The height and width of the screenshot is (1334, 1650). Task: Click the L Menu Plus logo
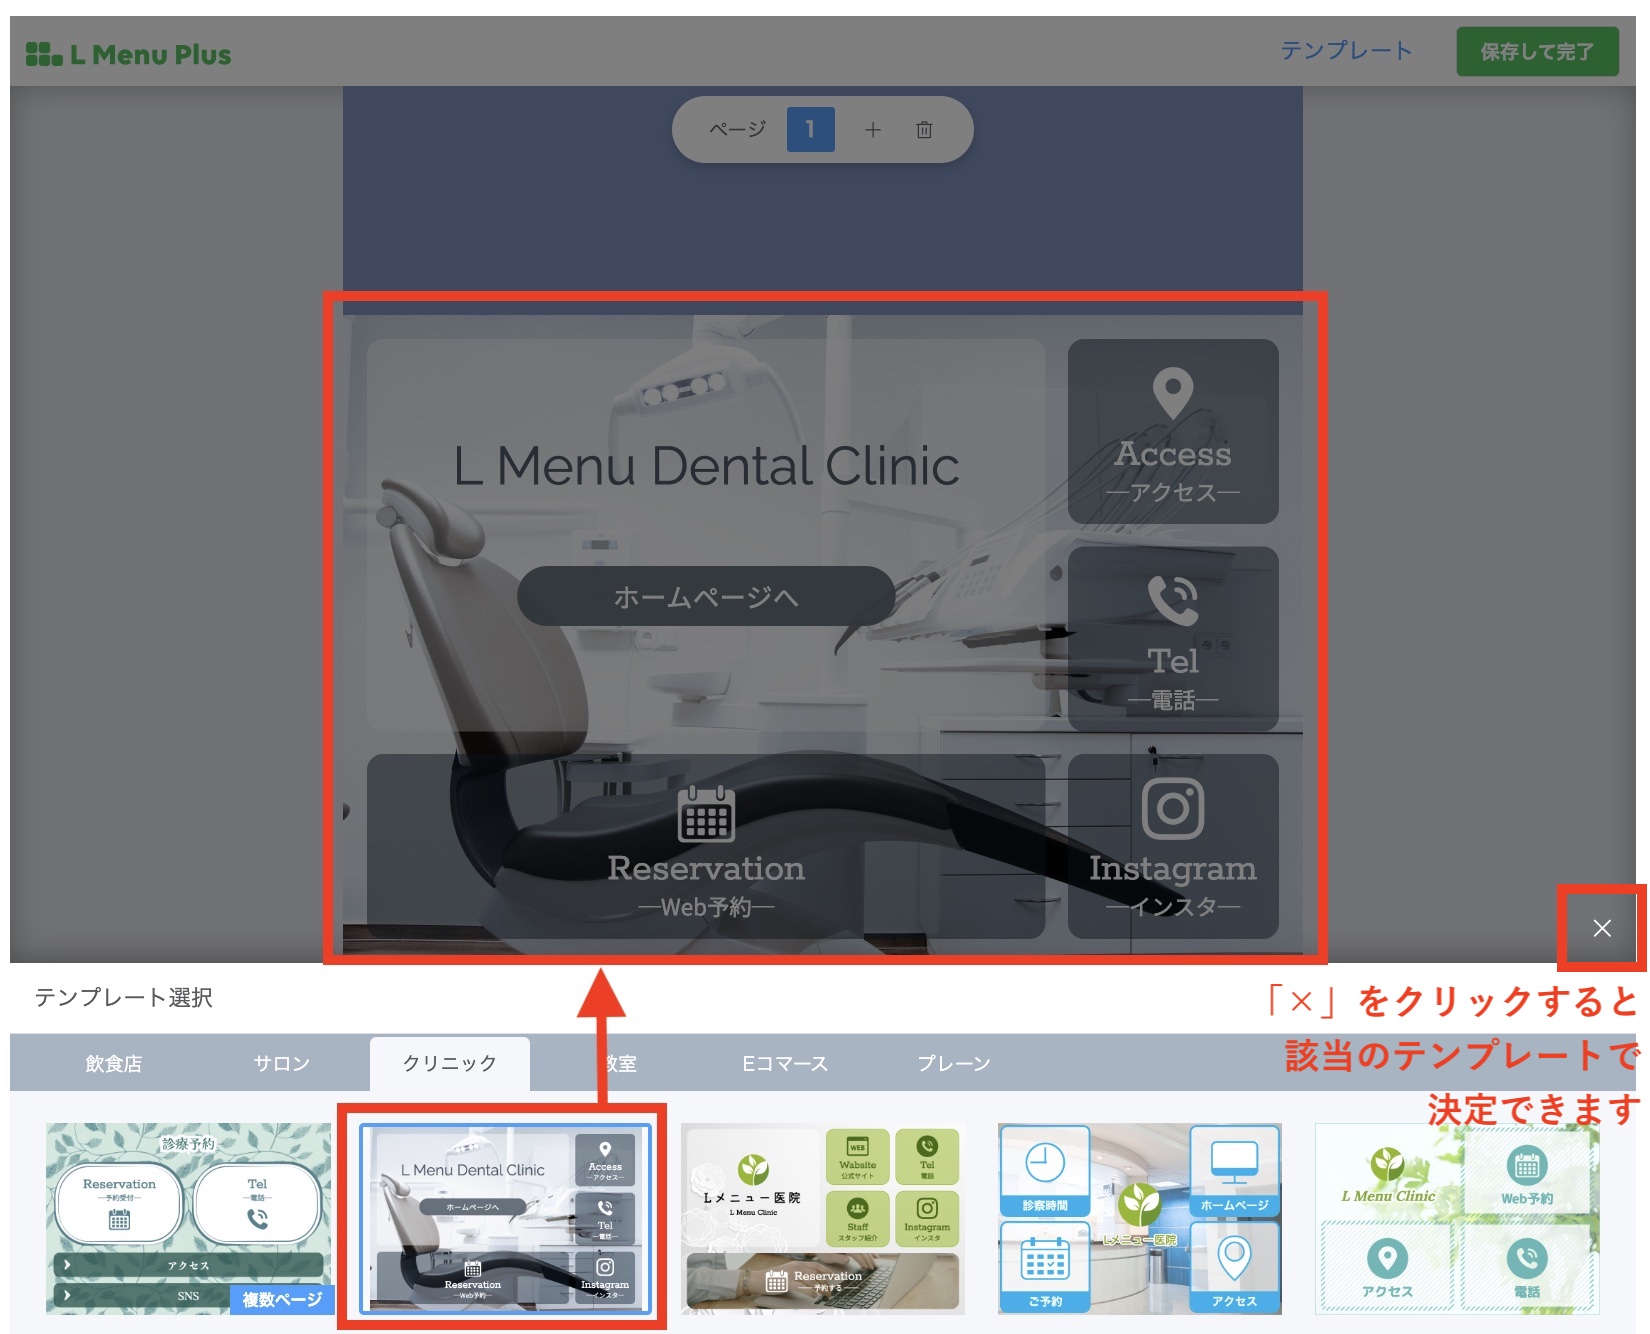(x=128, y=54)
